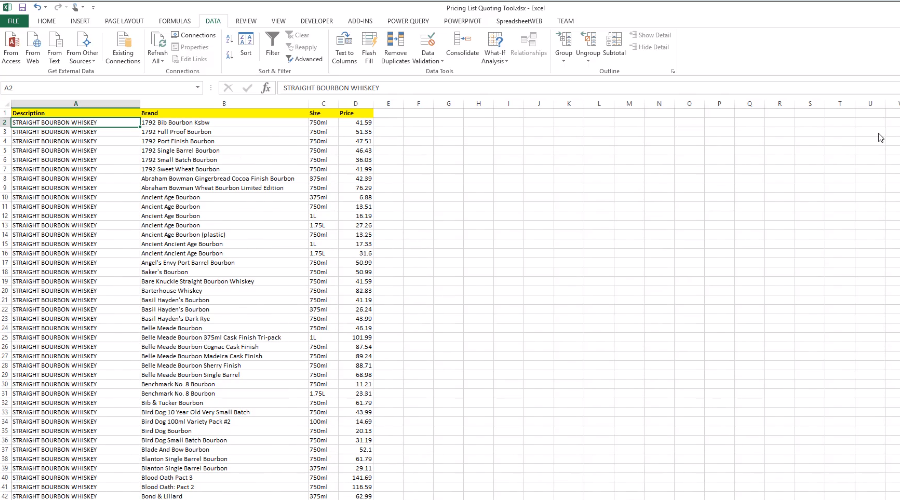Click Hide Detail in Outline

pyautogui.click(x=650, y=47)
